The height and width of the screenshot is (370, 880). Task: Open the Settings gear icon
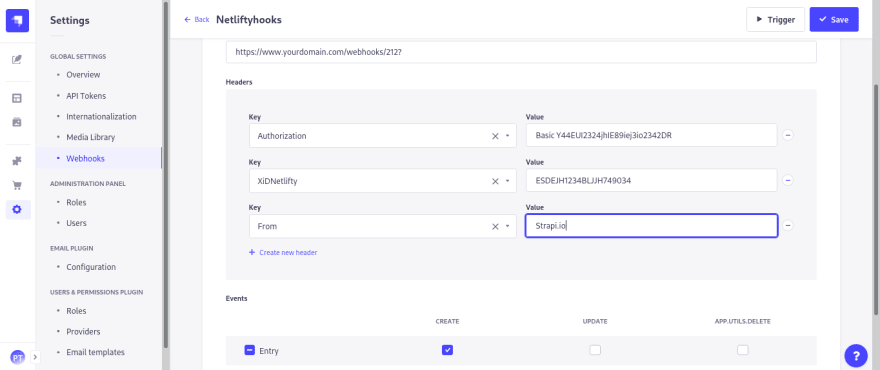tap(17, 209)
